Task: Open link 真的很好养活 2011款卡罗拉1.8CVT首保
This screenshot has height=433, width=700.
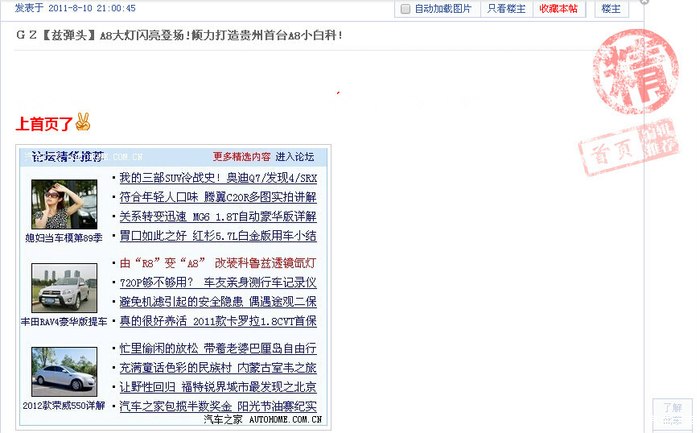Action: pos(217,321)
